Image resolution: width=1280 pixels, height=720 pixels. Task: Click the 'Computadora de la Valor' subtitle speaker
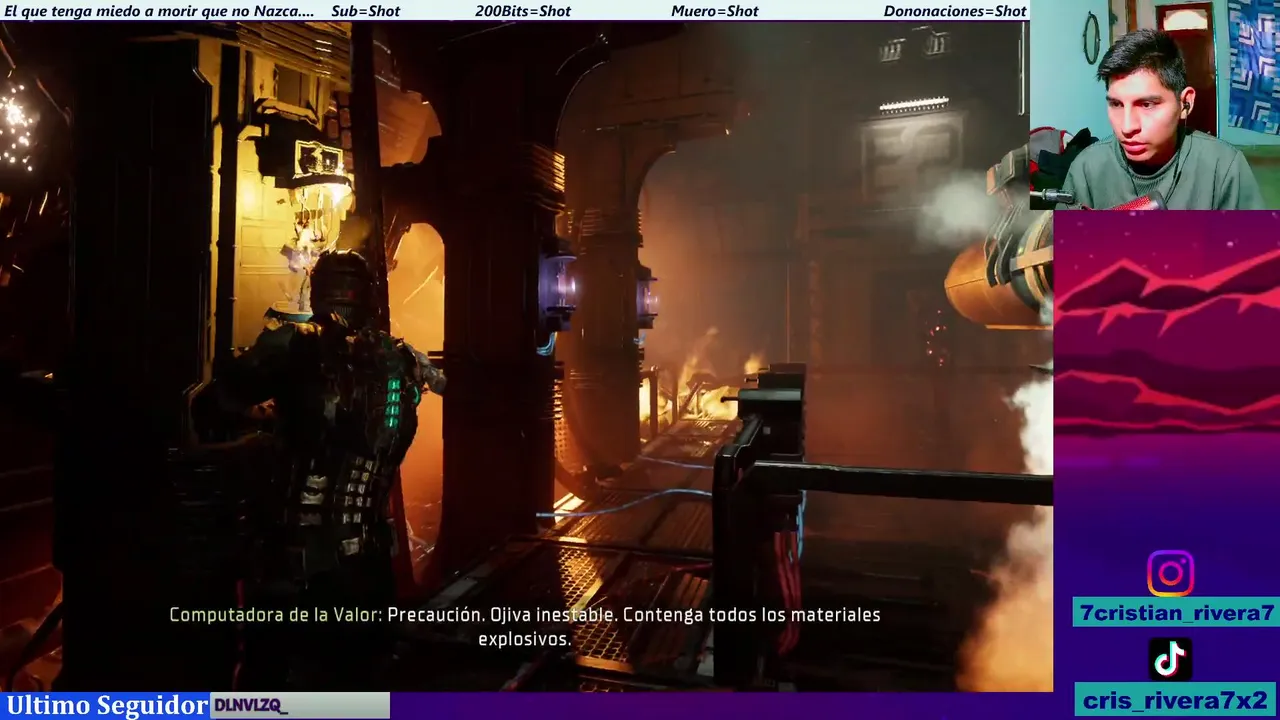tap(276, 615)
